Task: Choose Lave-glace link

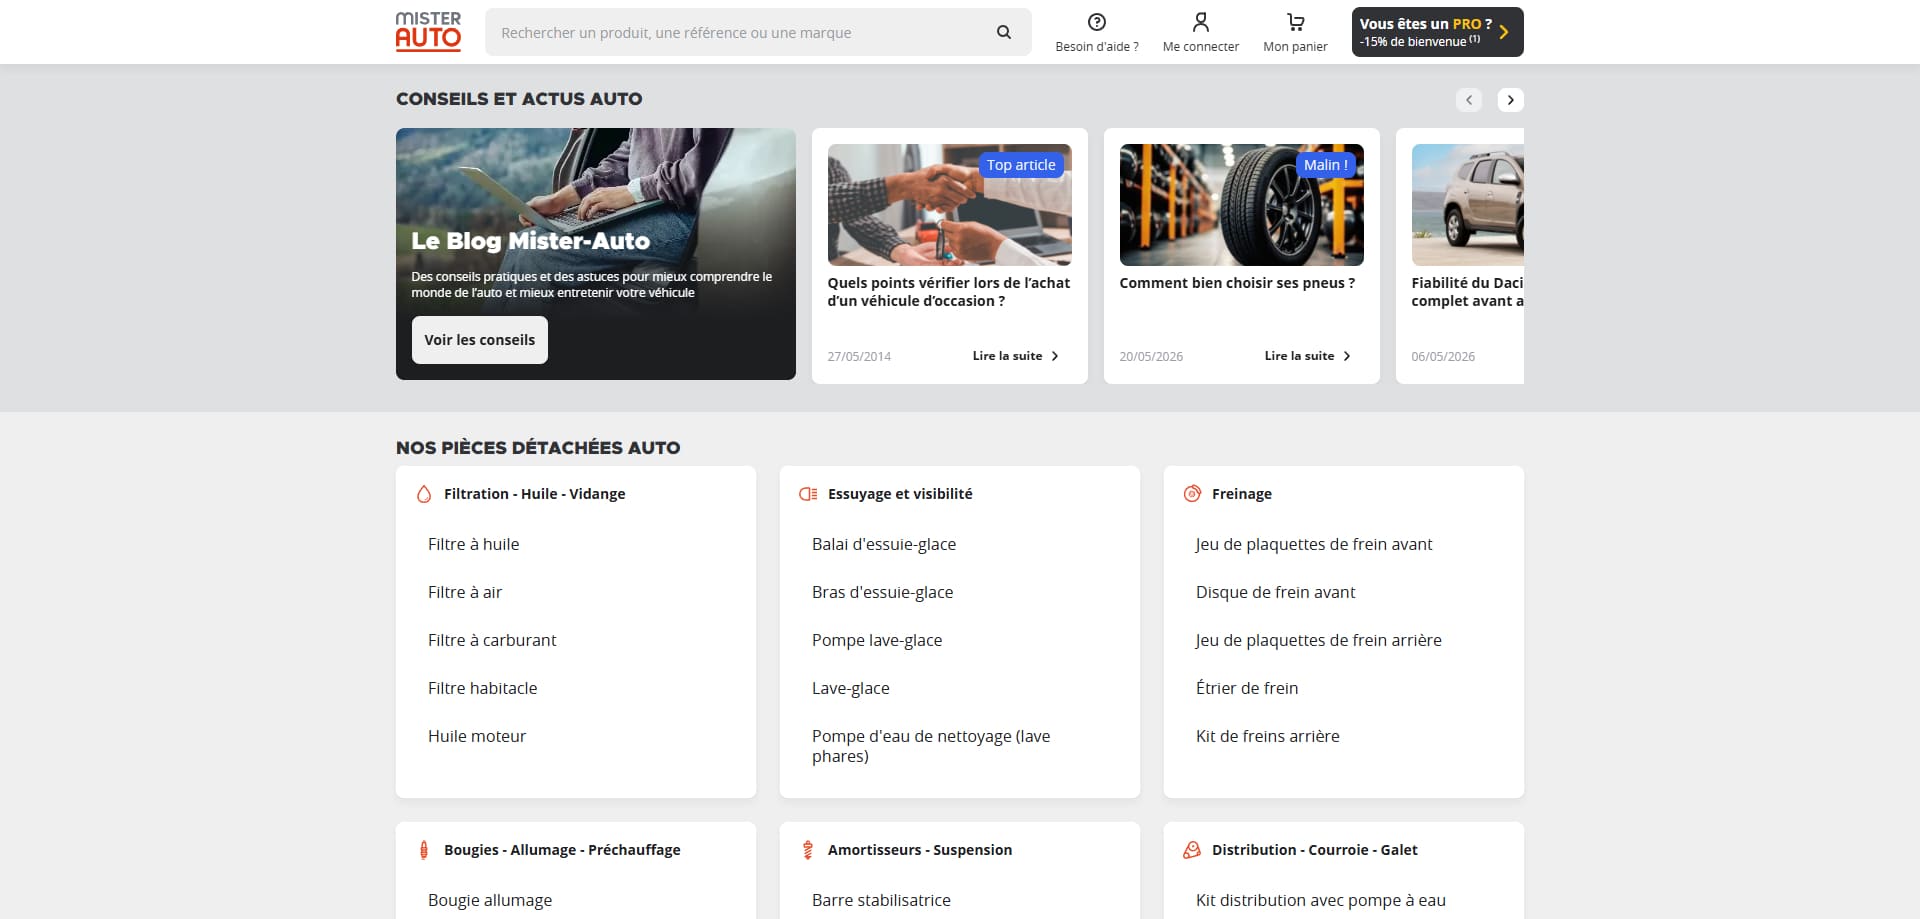Action: click(x=851, y=688)
